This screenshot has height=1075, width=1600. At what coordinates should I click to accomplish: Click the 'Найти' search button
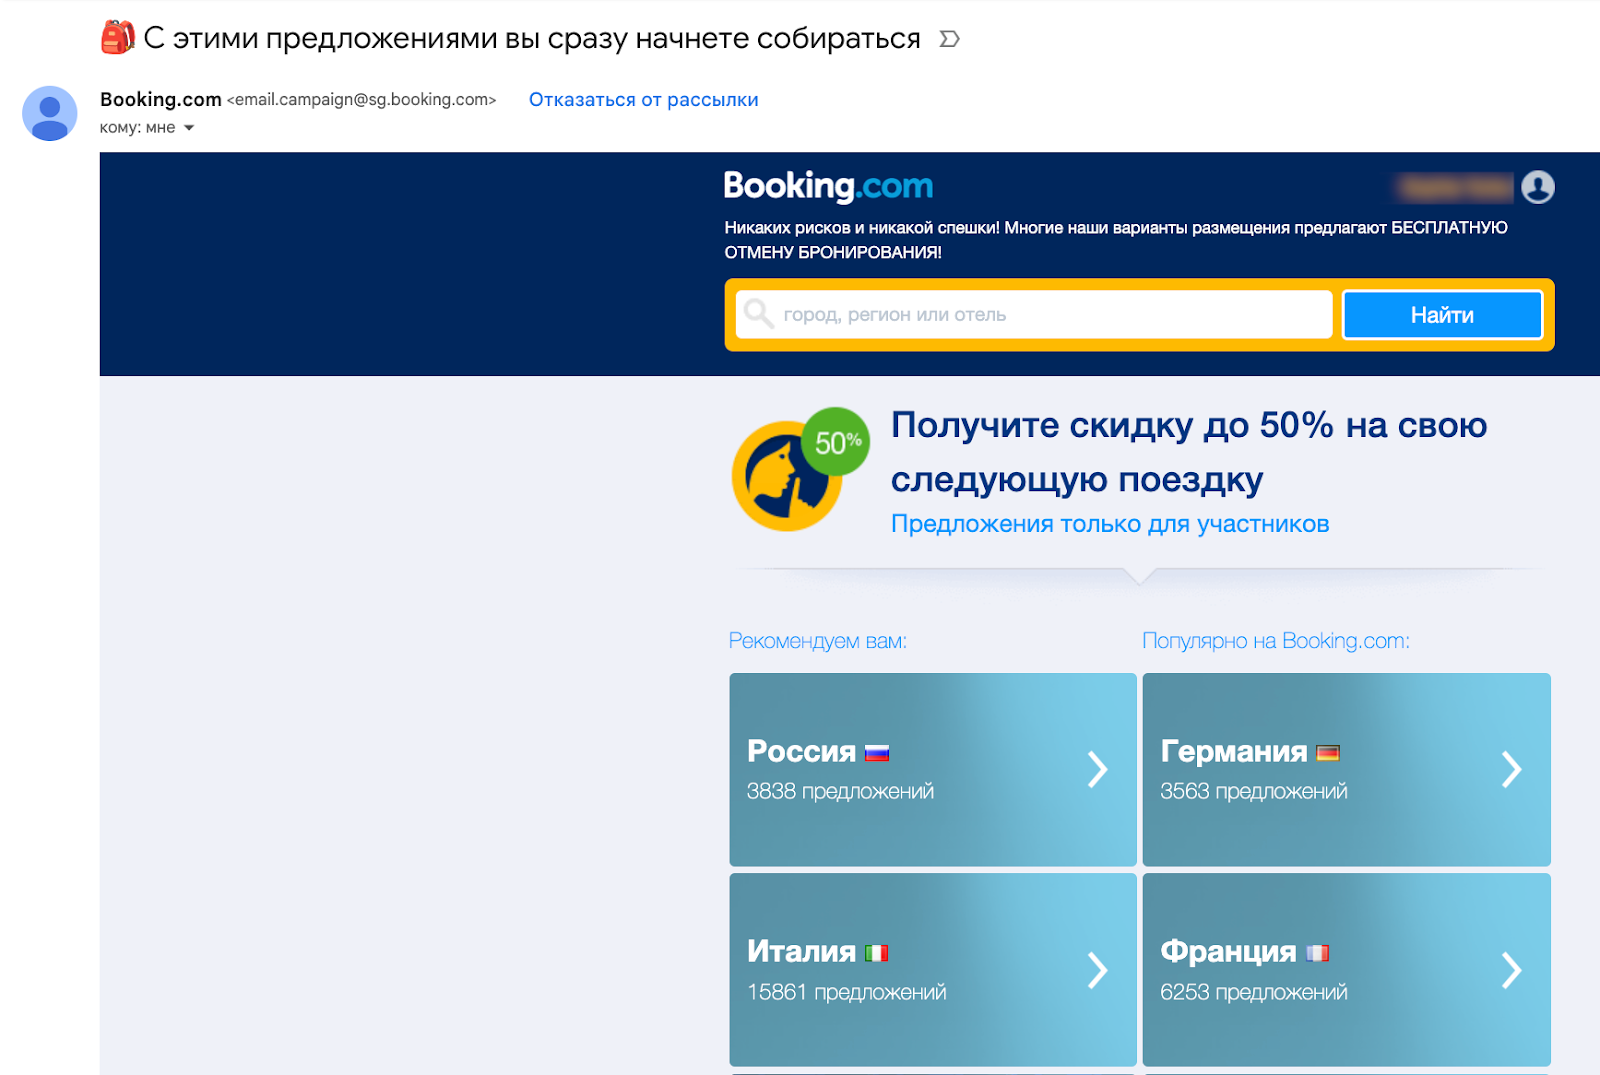coord(1442,315)
